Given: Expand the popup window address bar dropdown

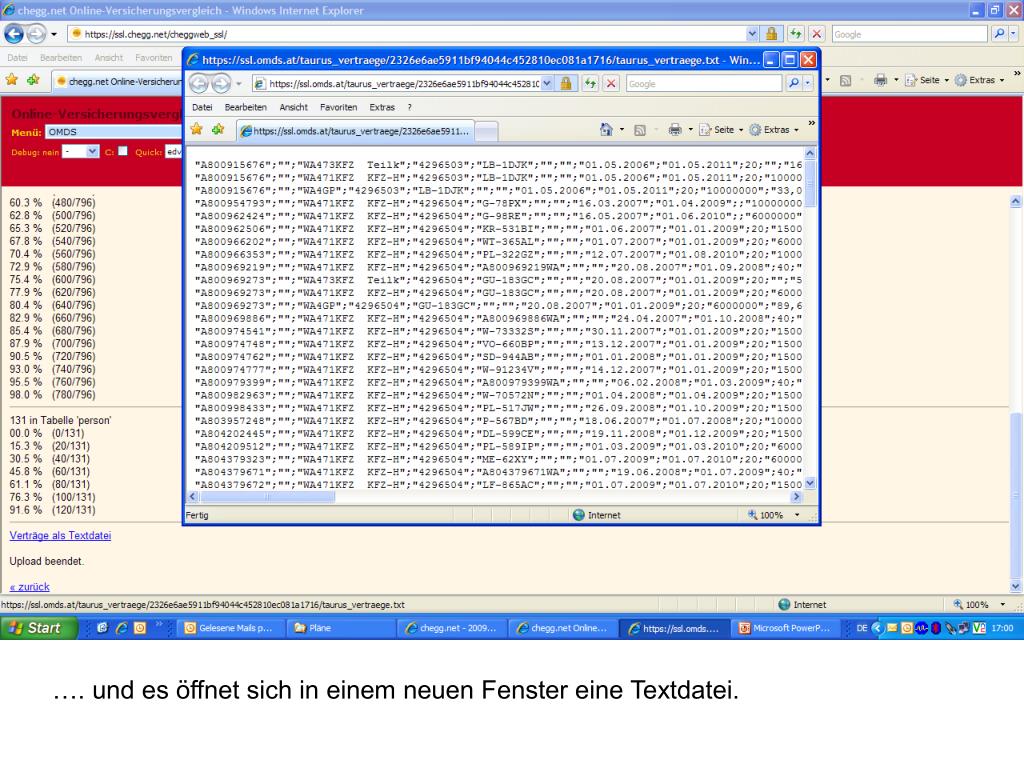Looking at the screenshot, I should 547,84.
